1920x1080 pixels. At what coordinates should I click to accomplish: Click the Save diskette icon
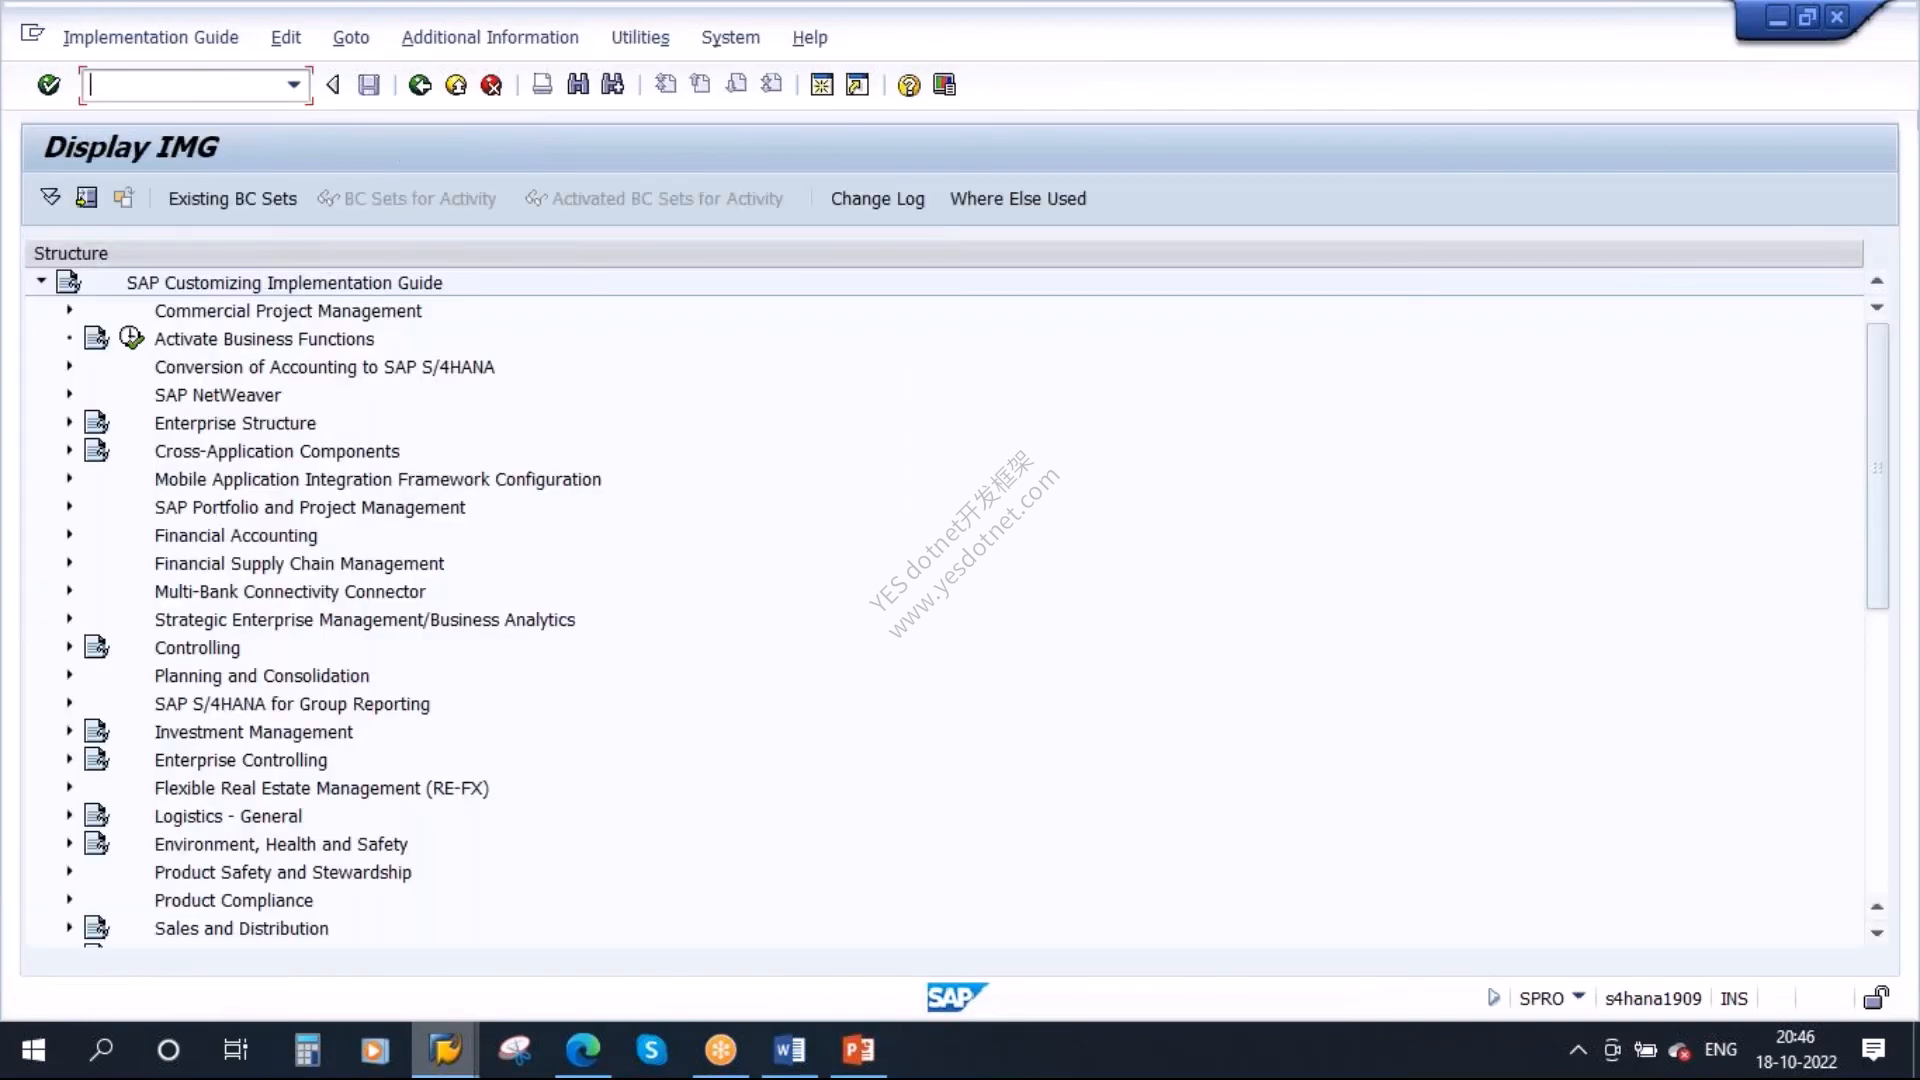(x=369, y=85)
